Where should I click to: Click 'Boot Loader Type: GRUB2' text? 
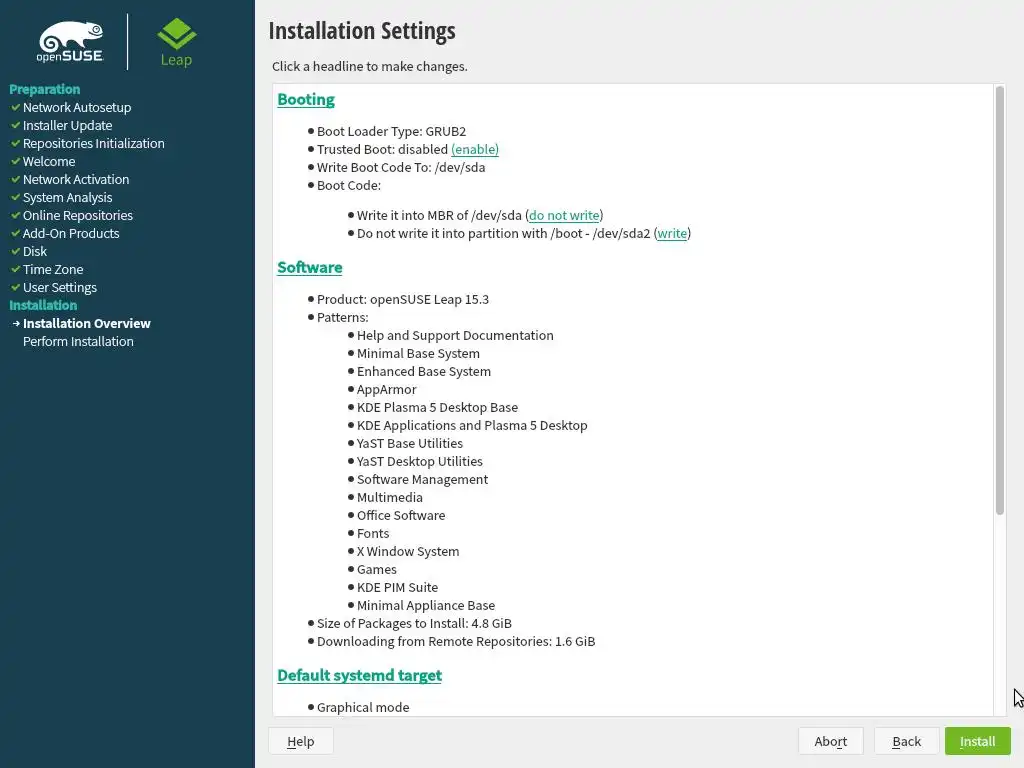391,131
